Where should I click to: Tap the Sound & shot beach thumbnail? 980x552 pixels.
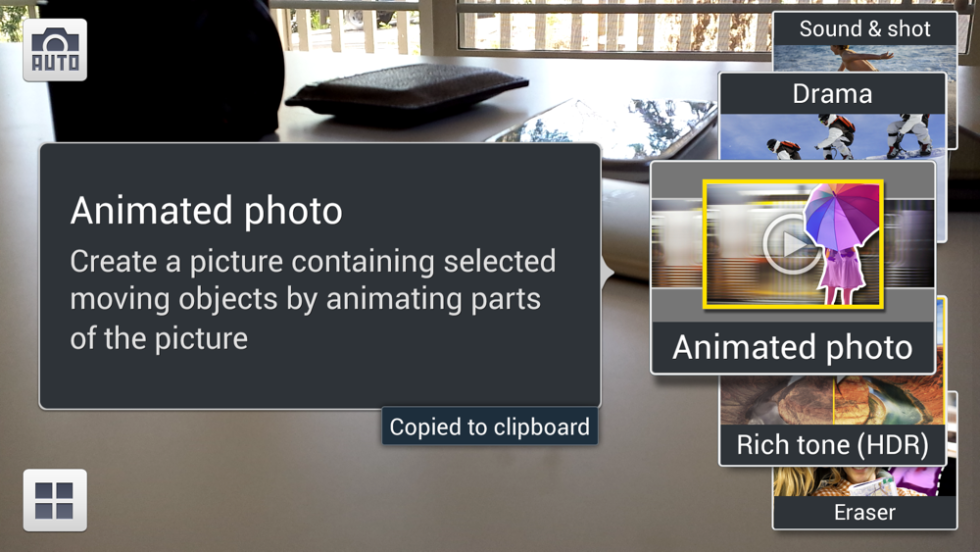pyautogui.click(x=865, y=58)
